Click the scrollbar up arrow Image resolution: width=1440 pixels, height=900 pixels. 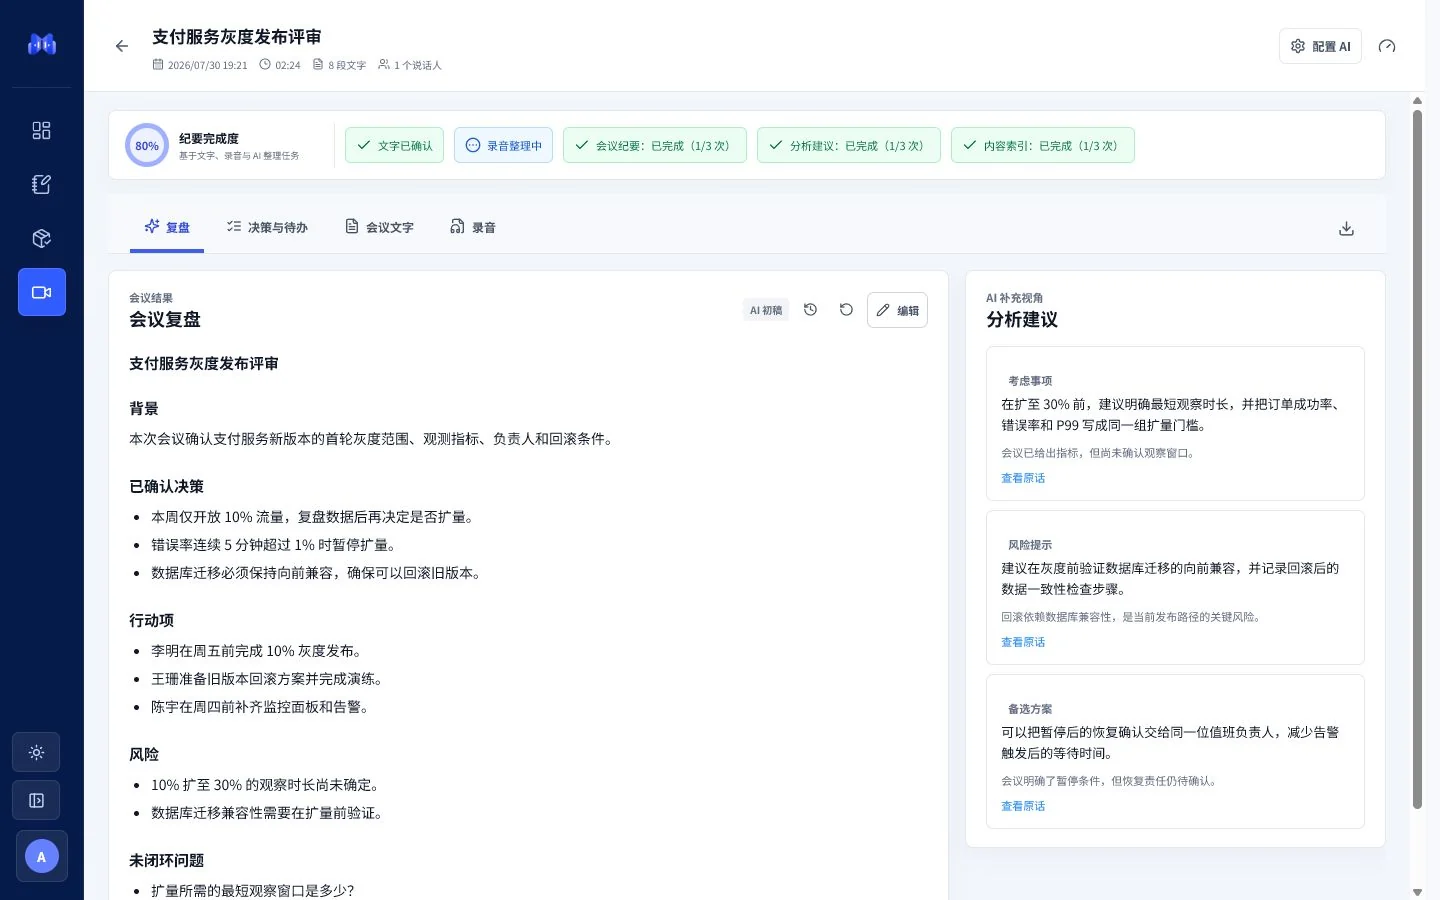1417,101
